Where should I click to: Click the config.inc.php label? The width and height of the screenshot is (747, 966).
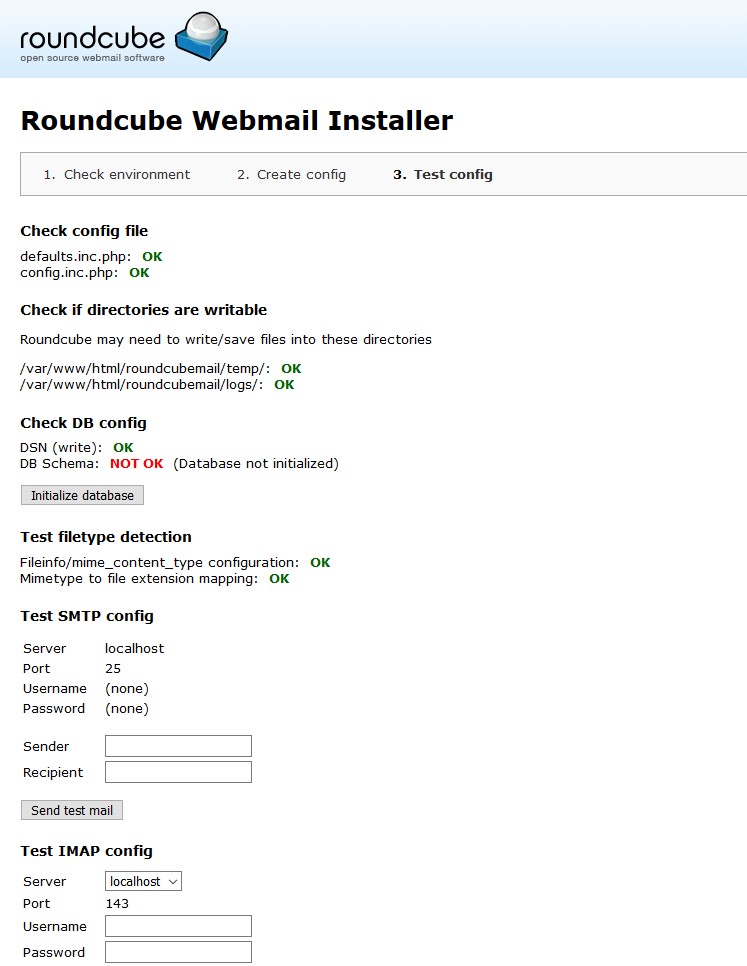coord(69,272)
